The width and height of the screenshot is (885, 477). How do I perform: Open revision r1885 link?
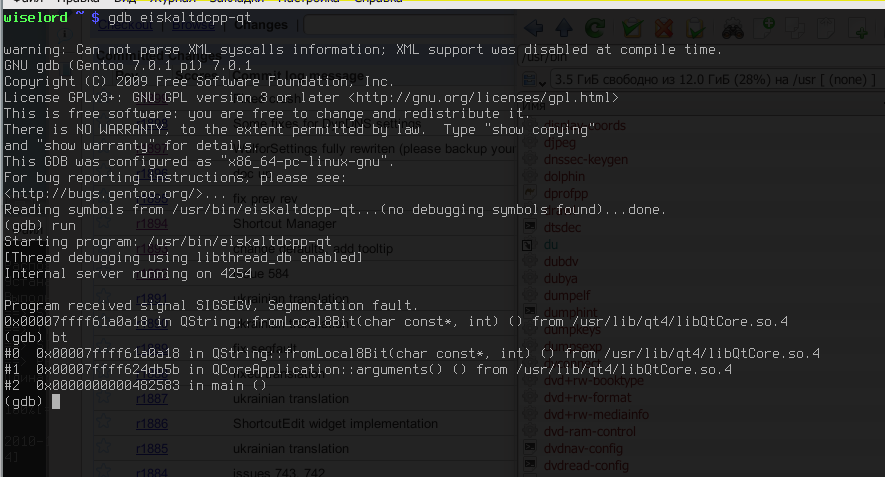coord(151,449)
